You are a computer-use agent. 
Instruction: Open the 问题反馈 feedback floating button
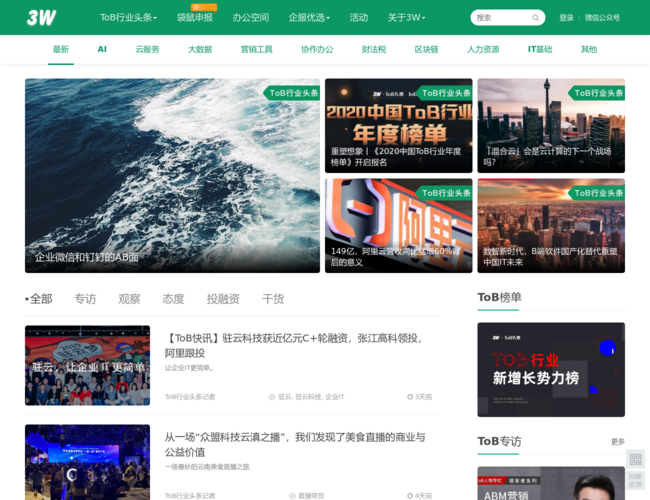click(x=635, y=480)
